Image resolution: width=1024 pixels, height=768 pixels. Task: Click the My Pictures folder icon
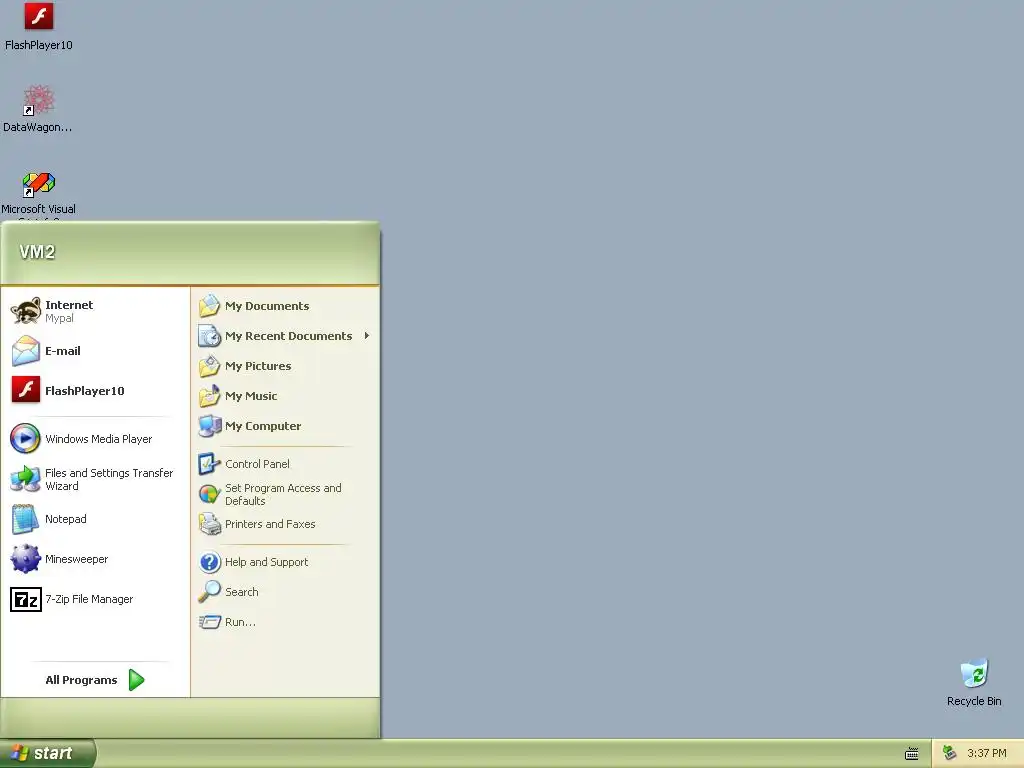(x=210, y=366)
